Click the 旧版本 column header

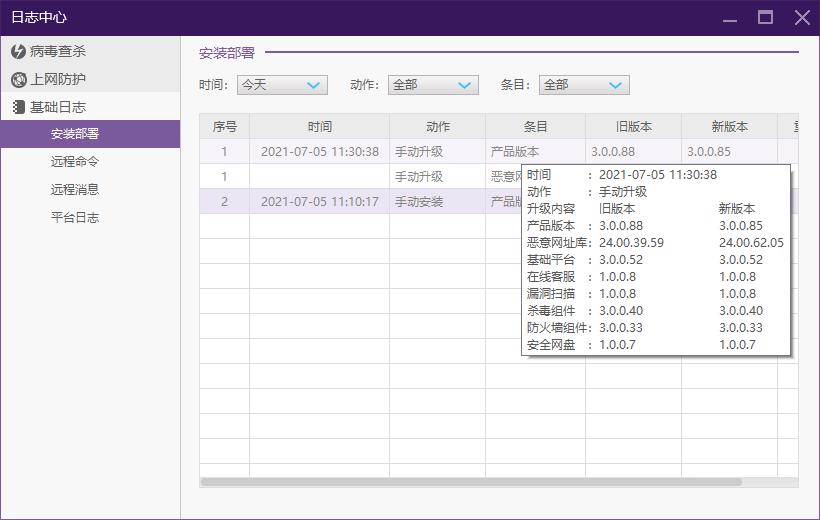(x=633, y=127)
